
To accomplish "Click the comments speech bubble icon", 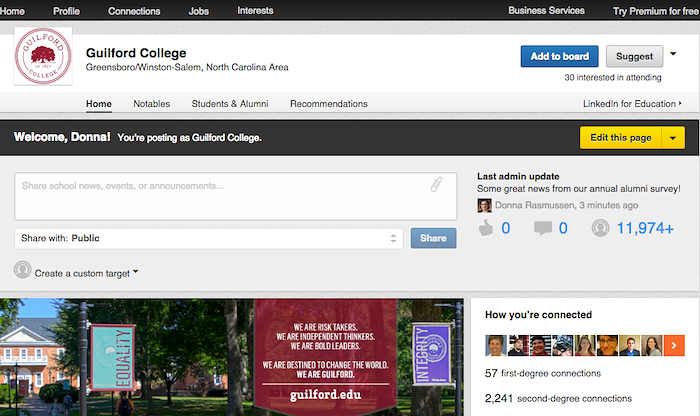I will pos(543,228).
